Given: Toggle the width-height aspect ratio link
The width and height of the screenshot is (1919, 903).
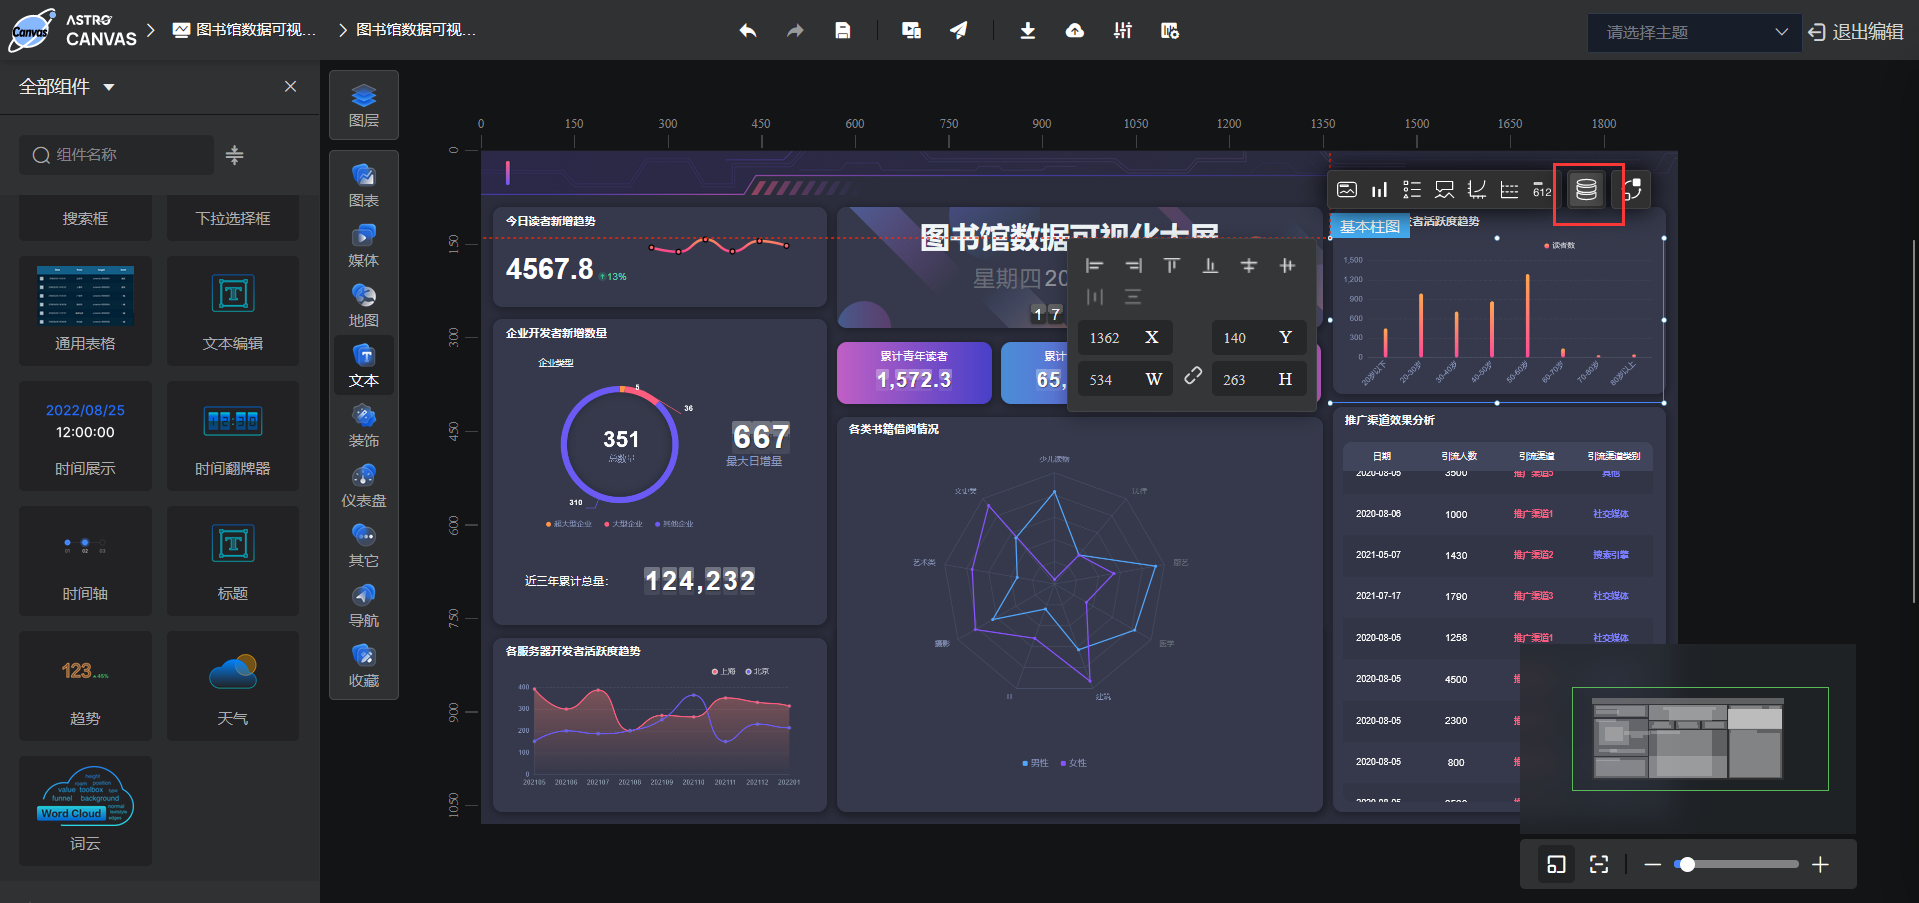Looking at the screenshot, I should 1192,375.
